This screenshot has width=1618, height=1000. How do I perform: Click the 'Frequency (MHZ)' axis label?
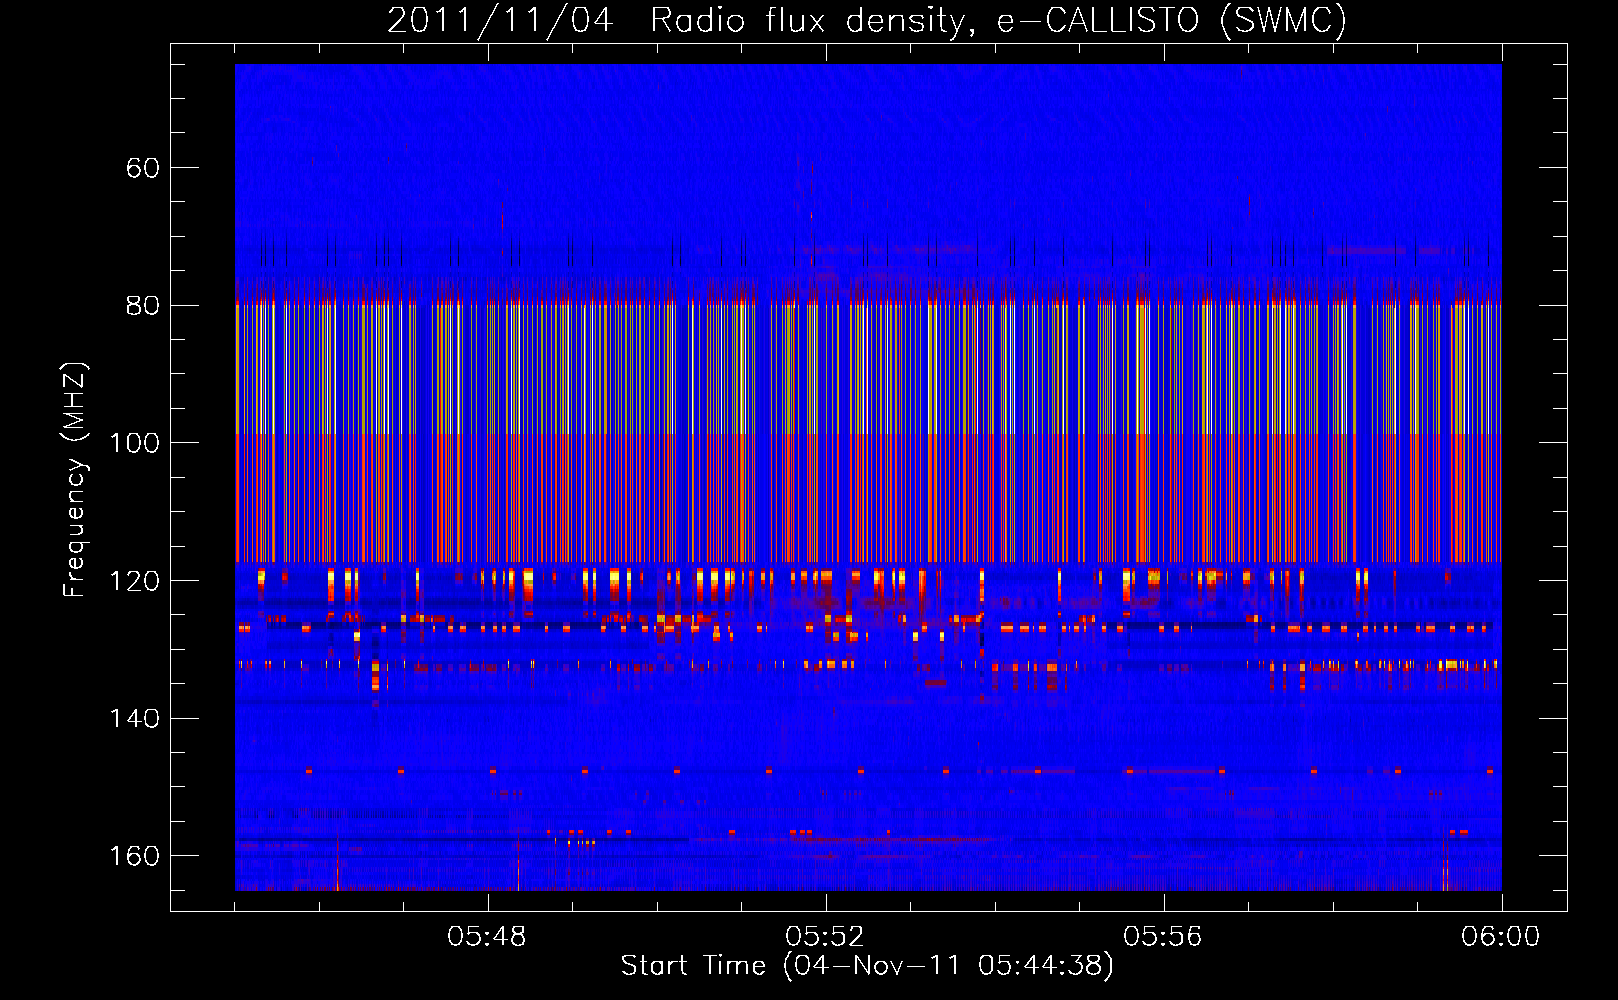[75, 480]
